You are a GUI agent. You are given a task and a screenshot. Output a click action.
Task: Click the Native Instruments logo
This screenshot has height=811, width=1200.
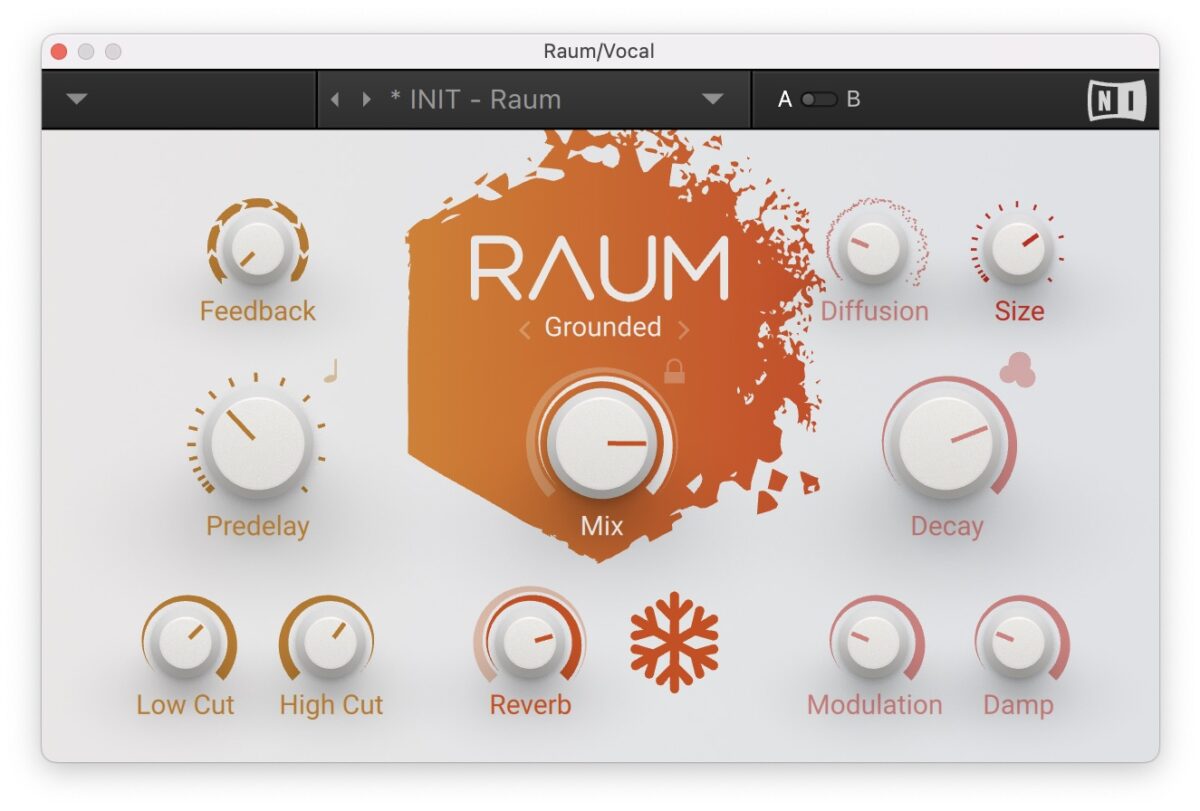[x=1117, y=99]
